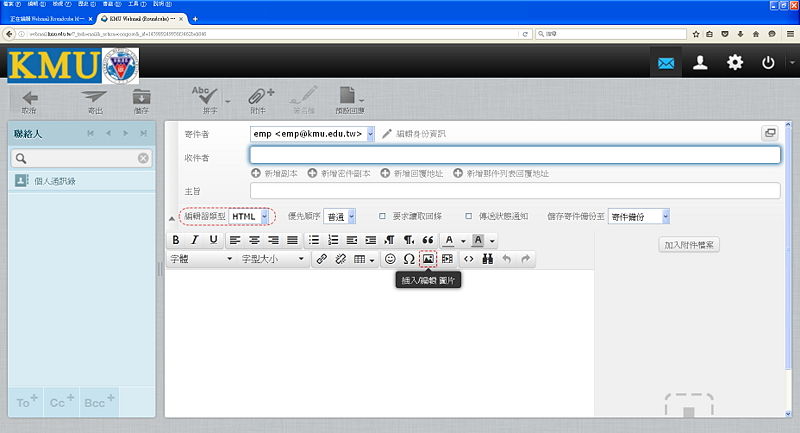Attach a file with the paperclip icon

coord(260,96)
